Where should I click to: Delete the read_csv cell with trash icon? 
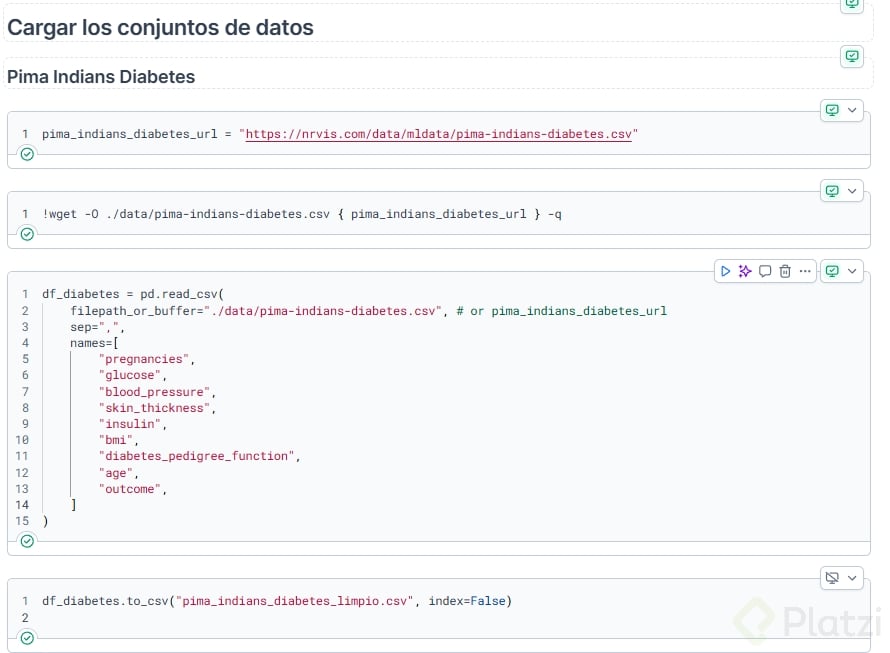click(785, 271)
